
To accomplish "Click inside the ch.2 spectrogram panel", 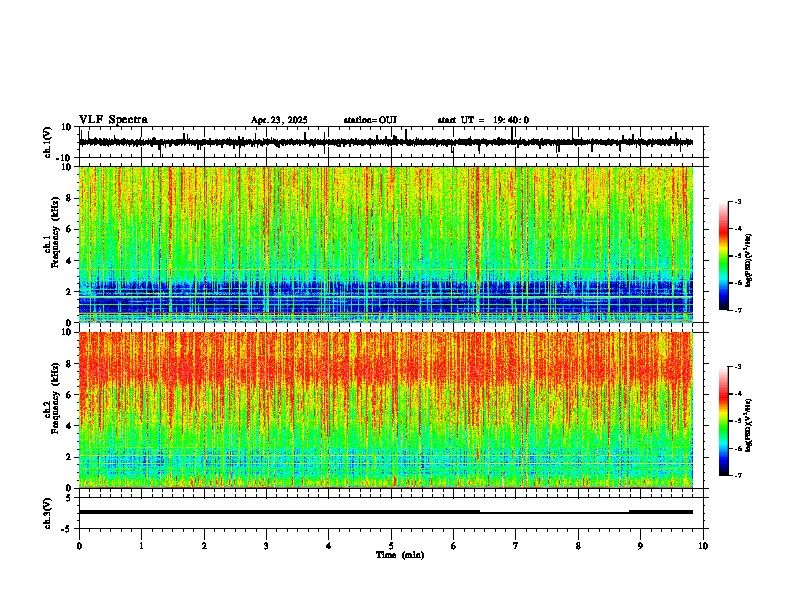I will coord(386,410).
